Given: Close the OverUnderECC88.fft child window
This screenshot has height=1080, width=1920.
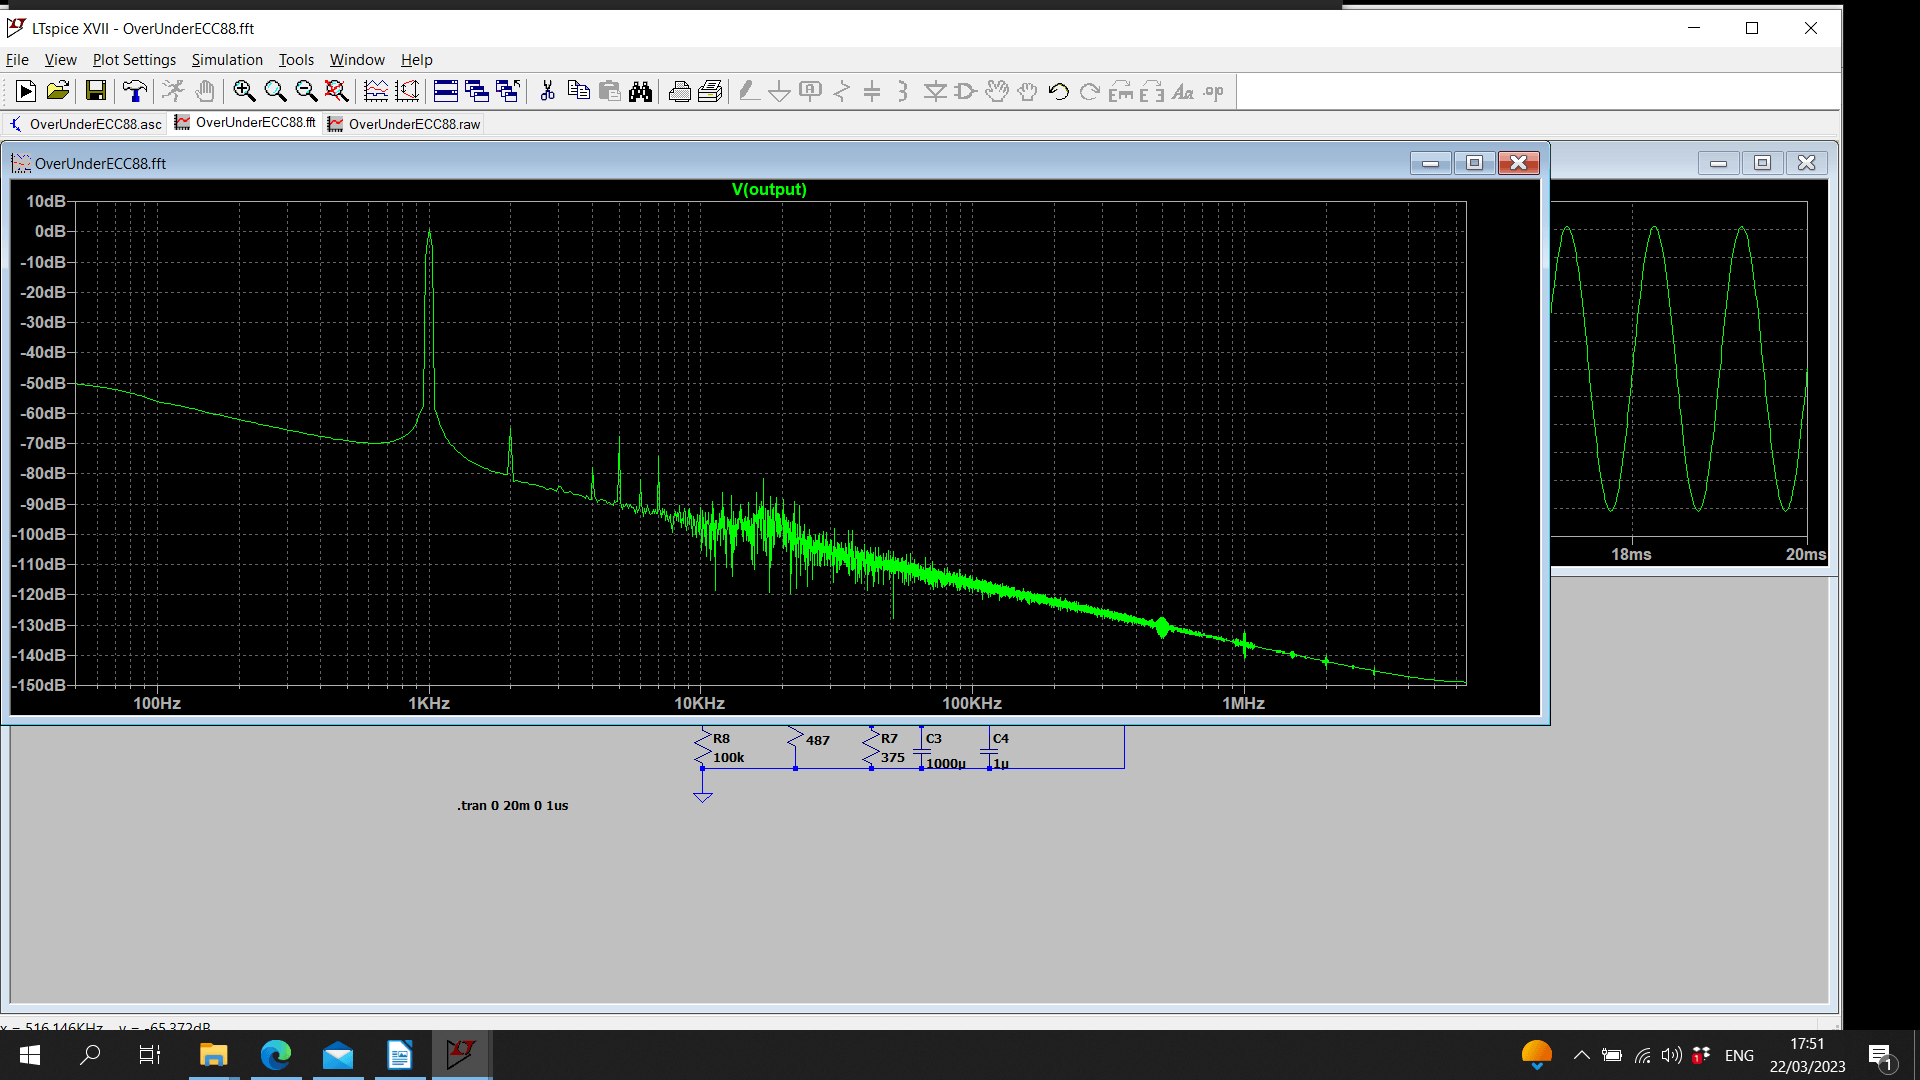Looking at the screenshot, I should click(1518, 163).
